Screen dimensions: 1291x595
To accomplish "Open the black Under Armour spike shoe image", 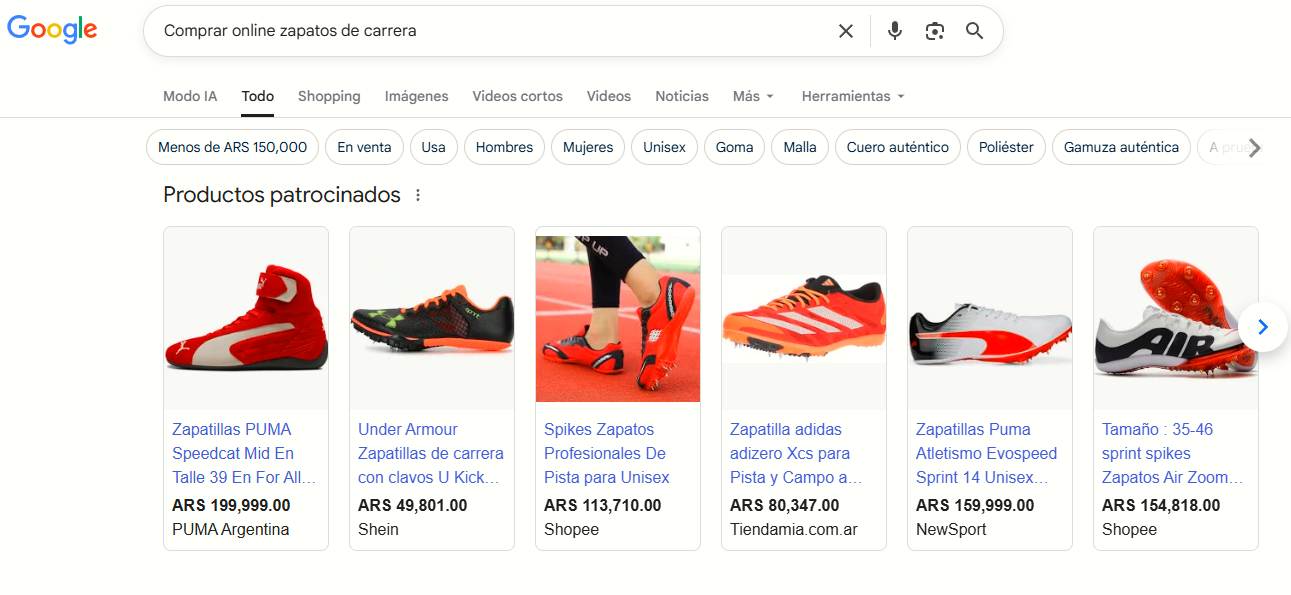I will (432, 319).
